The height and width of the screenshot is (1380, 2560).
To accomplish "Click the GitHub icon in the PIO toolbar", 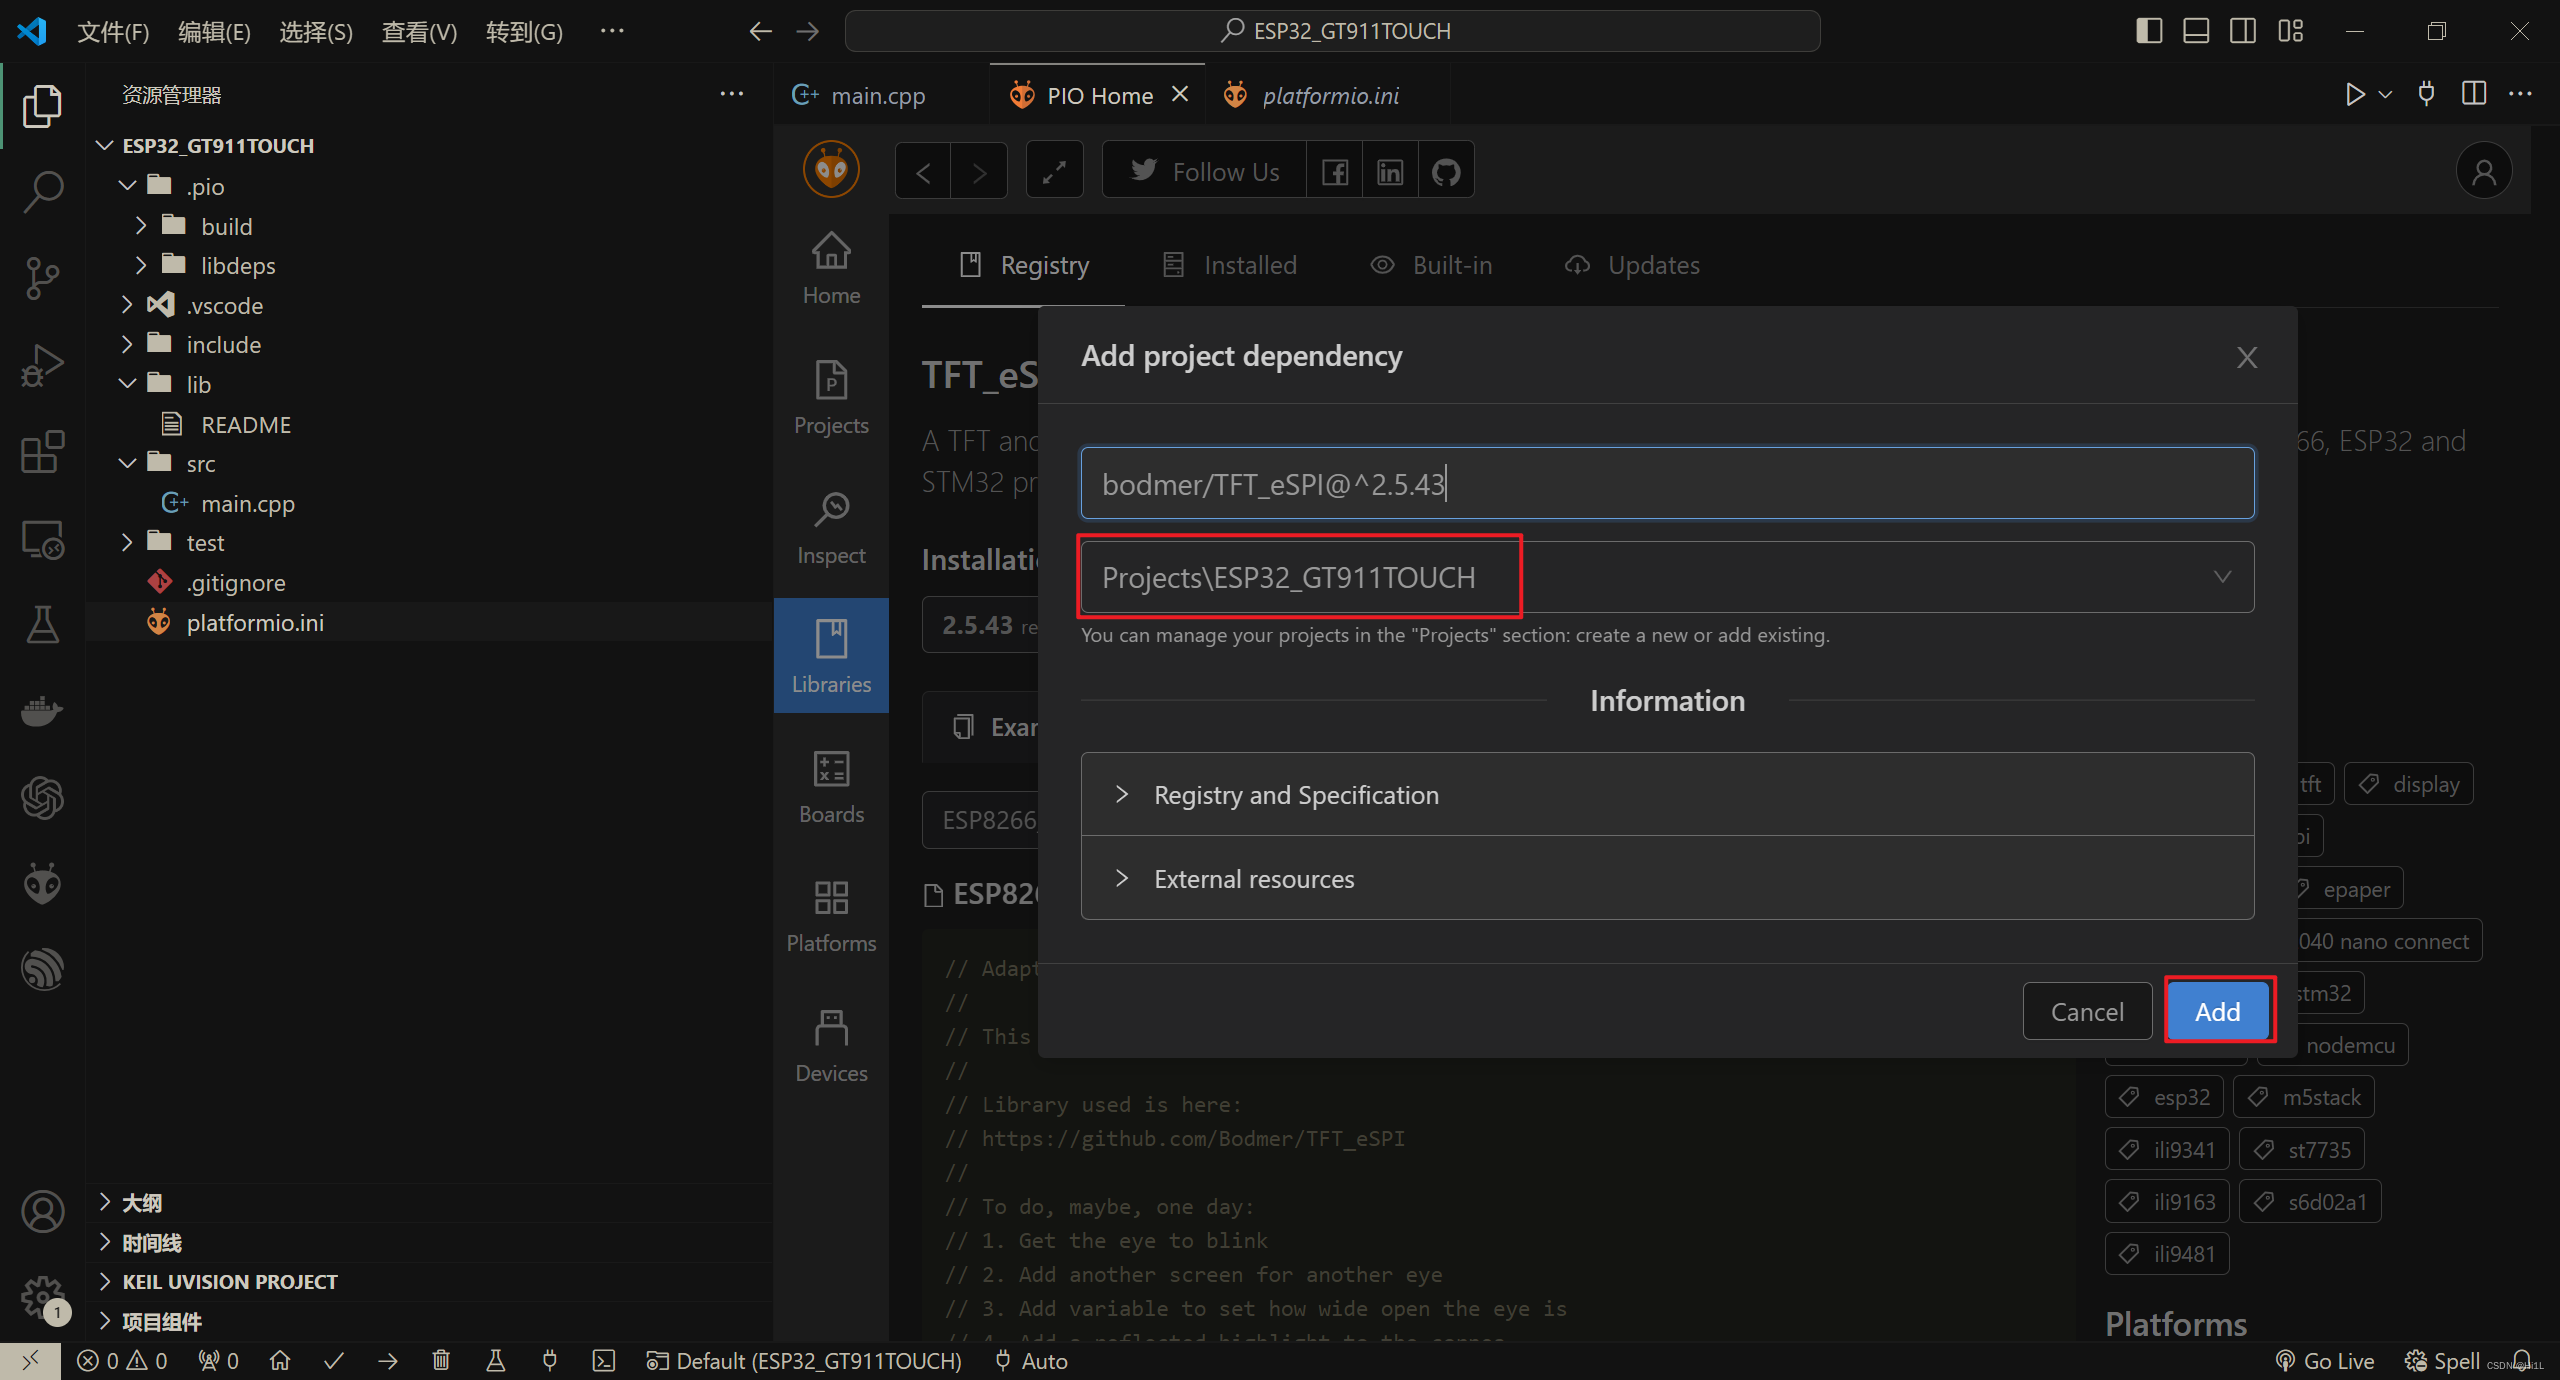I will tap(1446, 172).
